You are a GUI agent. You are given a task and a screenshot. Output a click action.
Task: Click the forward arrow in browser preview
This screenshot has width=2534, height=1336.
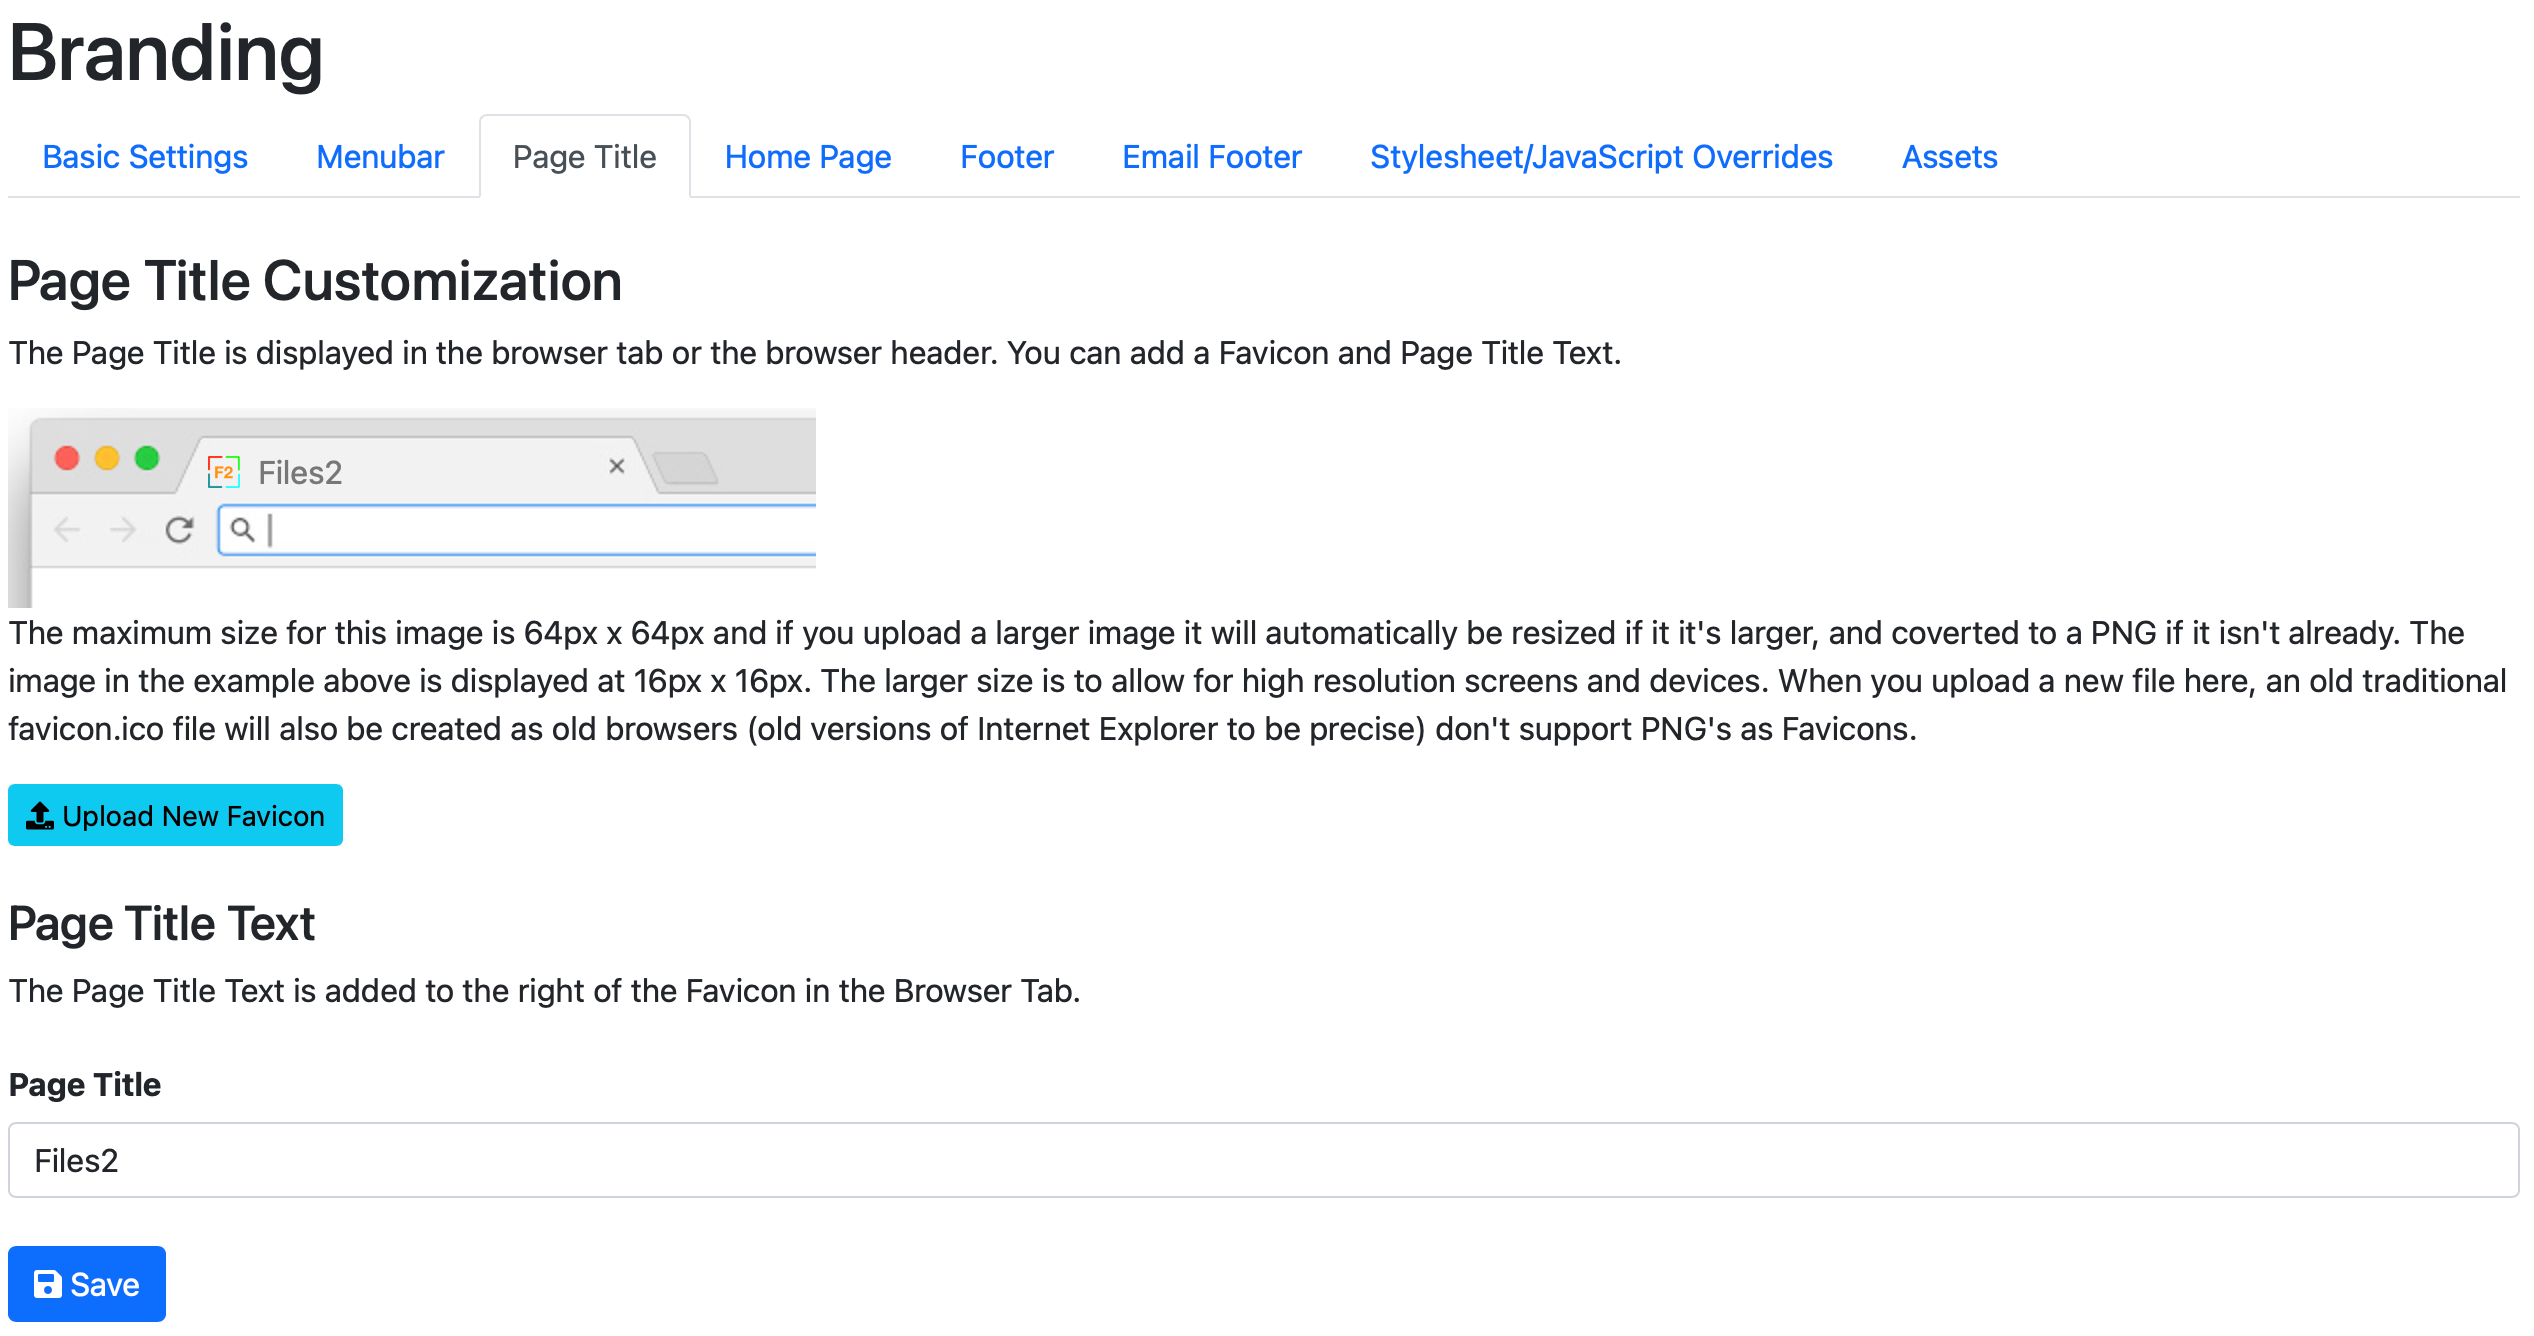pyautogui.click(x=123, y=529)
